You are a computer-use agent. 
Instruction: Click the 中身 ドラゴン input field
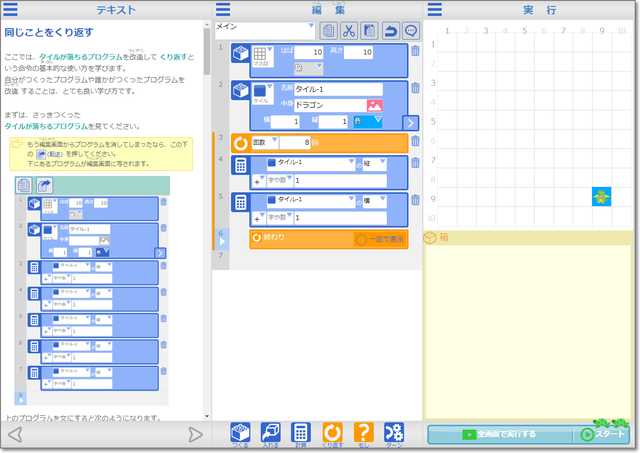tap(328, 105)
